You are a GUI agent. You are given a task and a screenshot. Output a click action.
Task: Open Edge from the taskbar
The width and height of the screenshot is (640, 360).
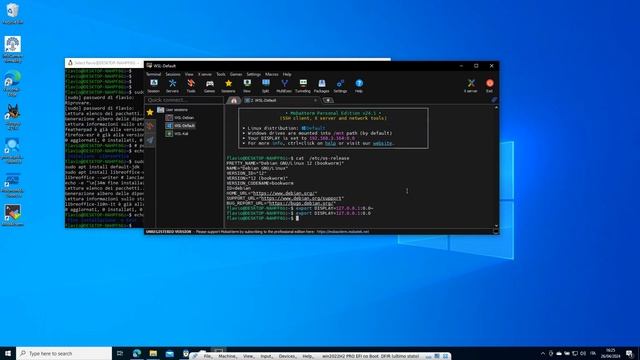[x=137, y=353]
